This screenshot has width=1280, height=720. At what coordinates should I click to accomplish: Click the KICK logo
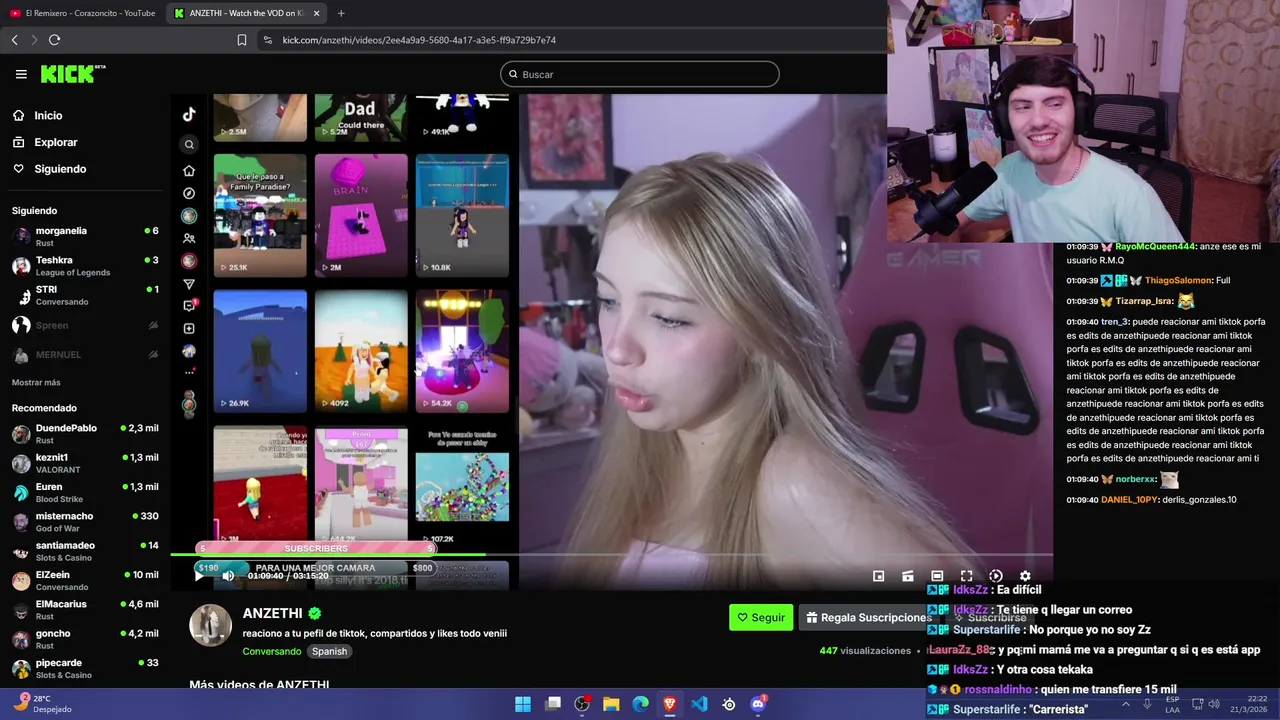[x=73, y=74]
